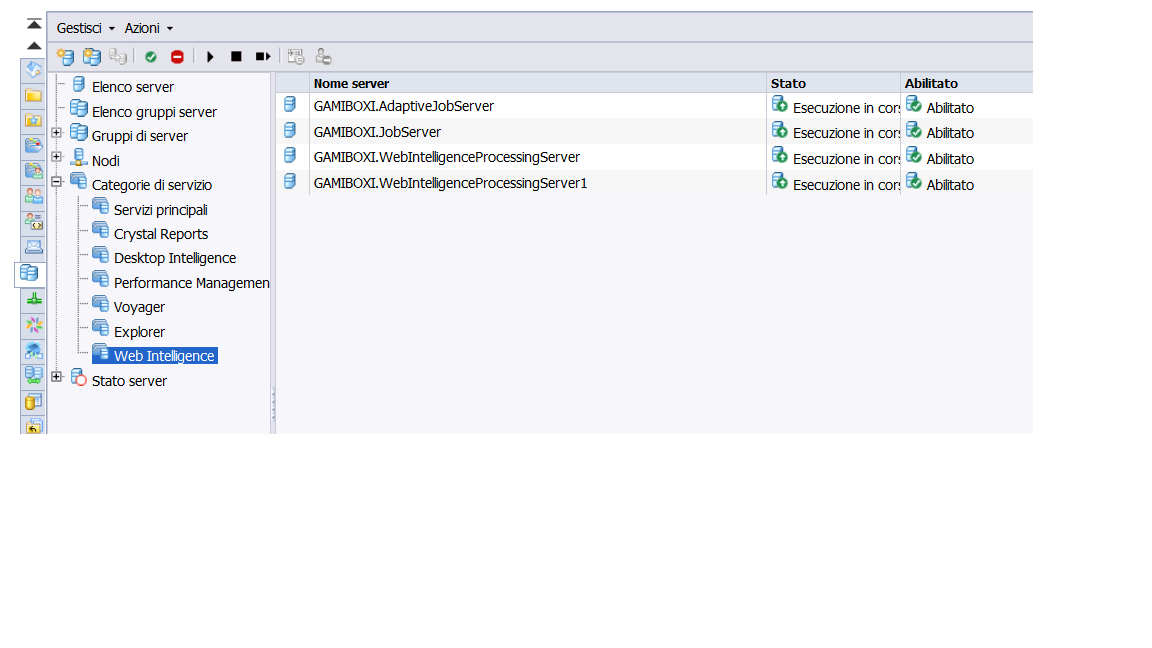Image resolution: width=1152 pixels, height=648 pixels.
Task: Click the green enable server icon
Action: [x=151, y=57]
